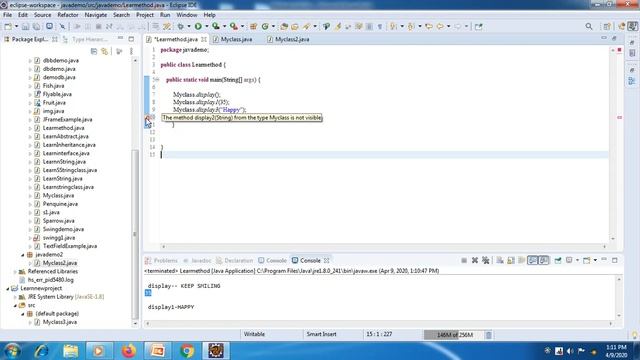This screenshot has height=360, width=640.
Task: Click the Coverage run icon
Action: (x=216, y=26)
